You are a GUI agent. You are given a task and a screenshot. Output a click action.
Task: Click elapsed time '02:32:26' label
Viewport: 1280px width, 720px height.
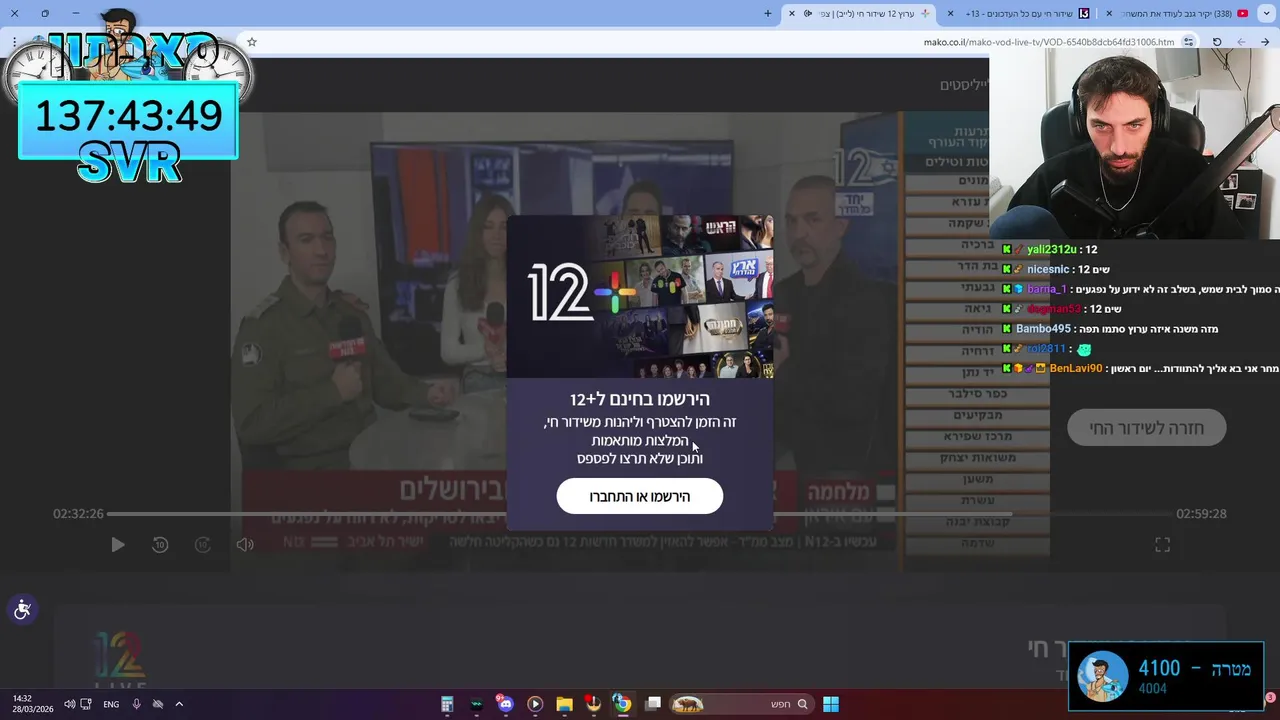click(79, 514)
